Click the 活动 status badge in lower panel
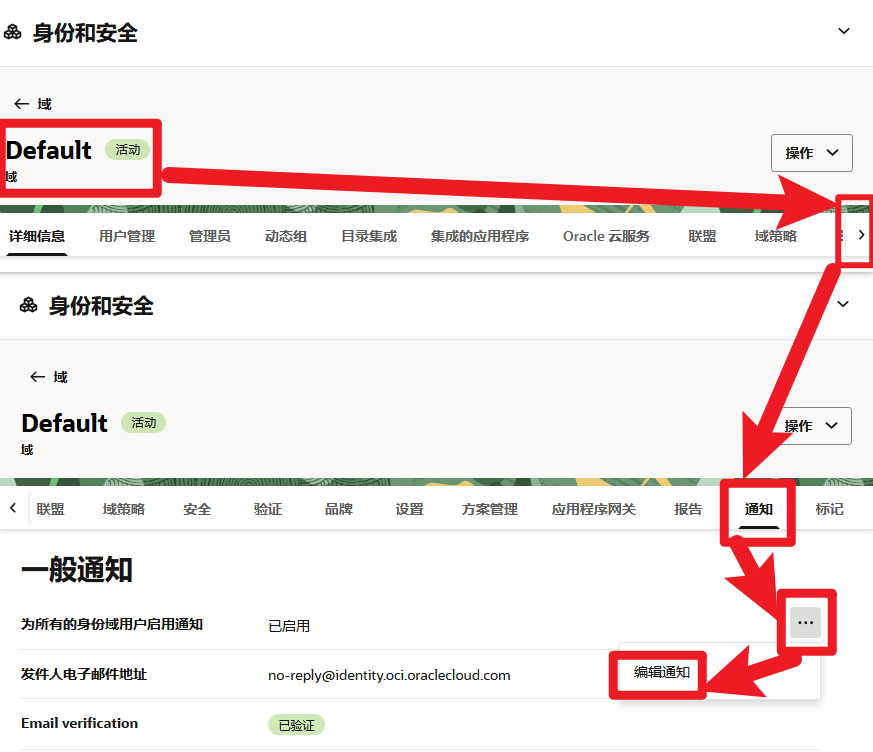 (144, 423)
